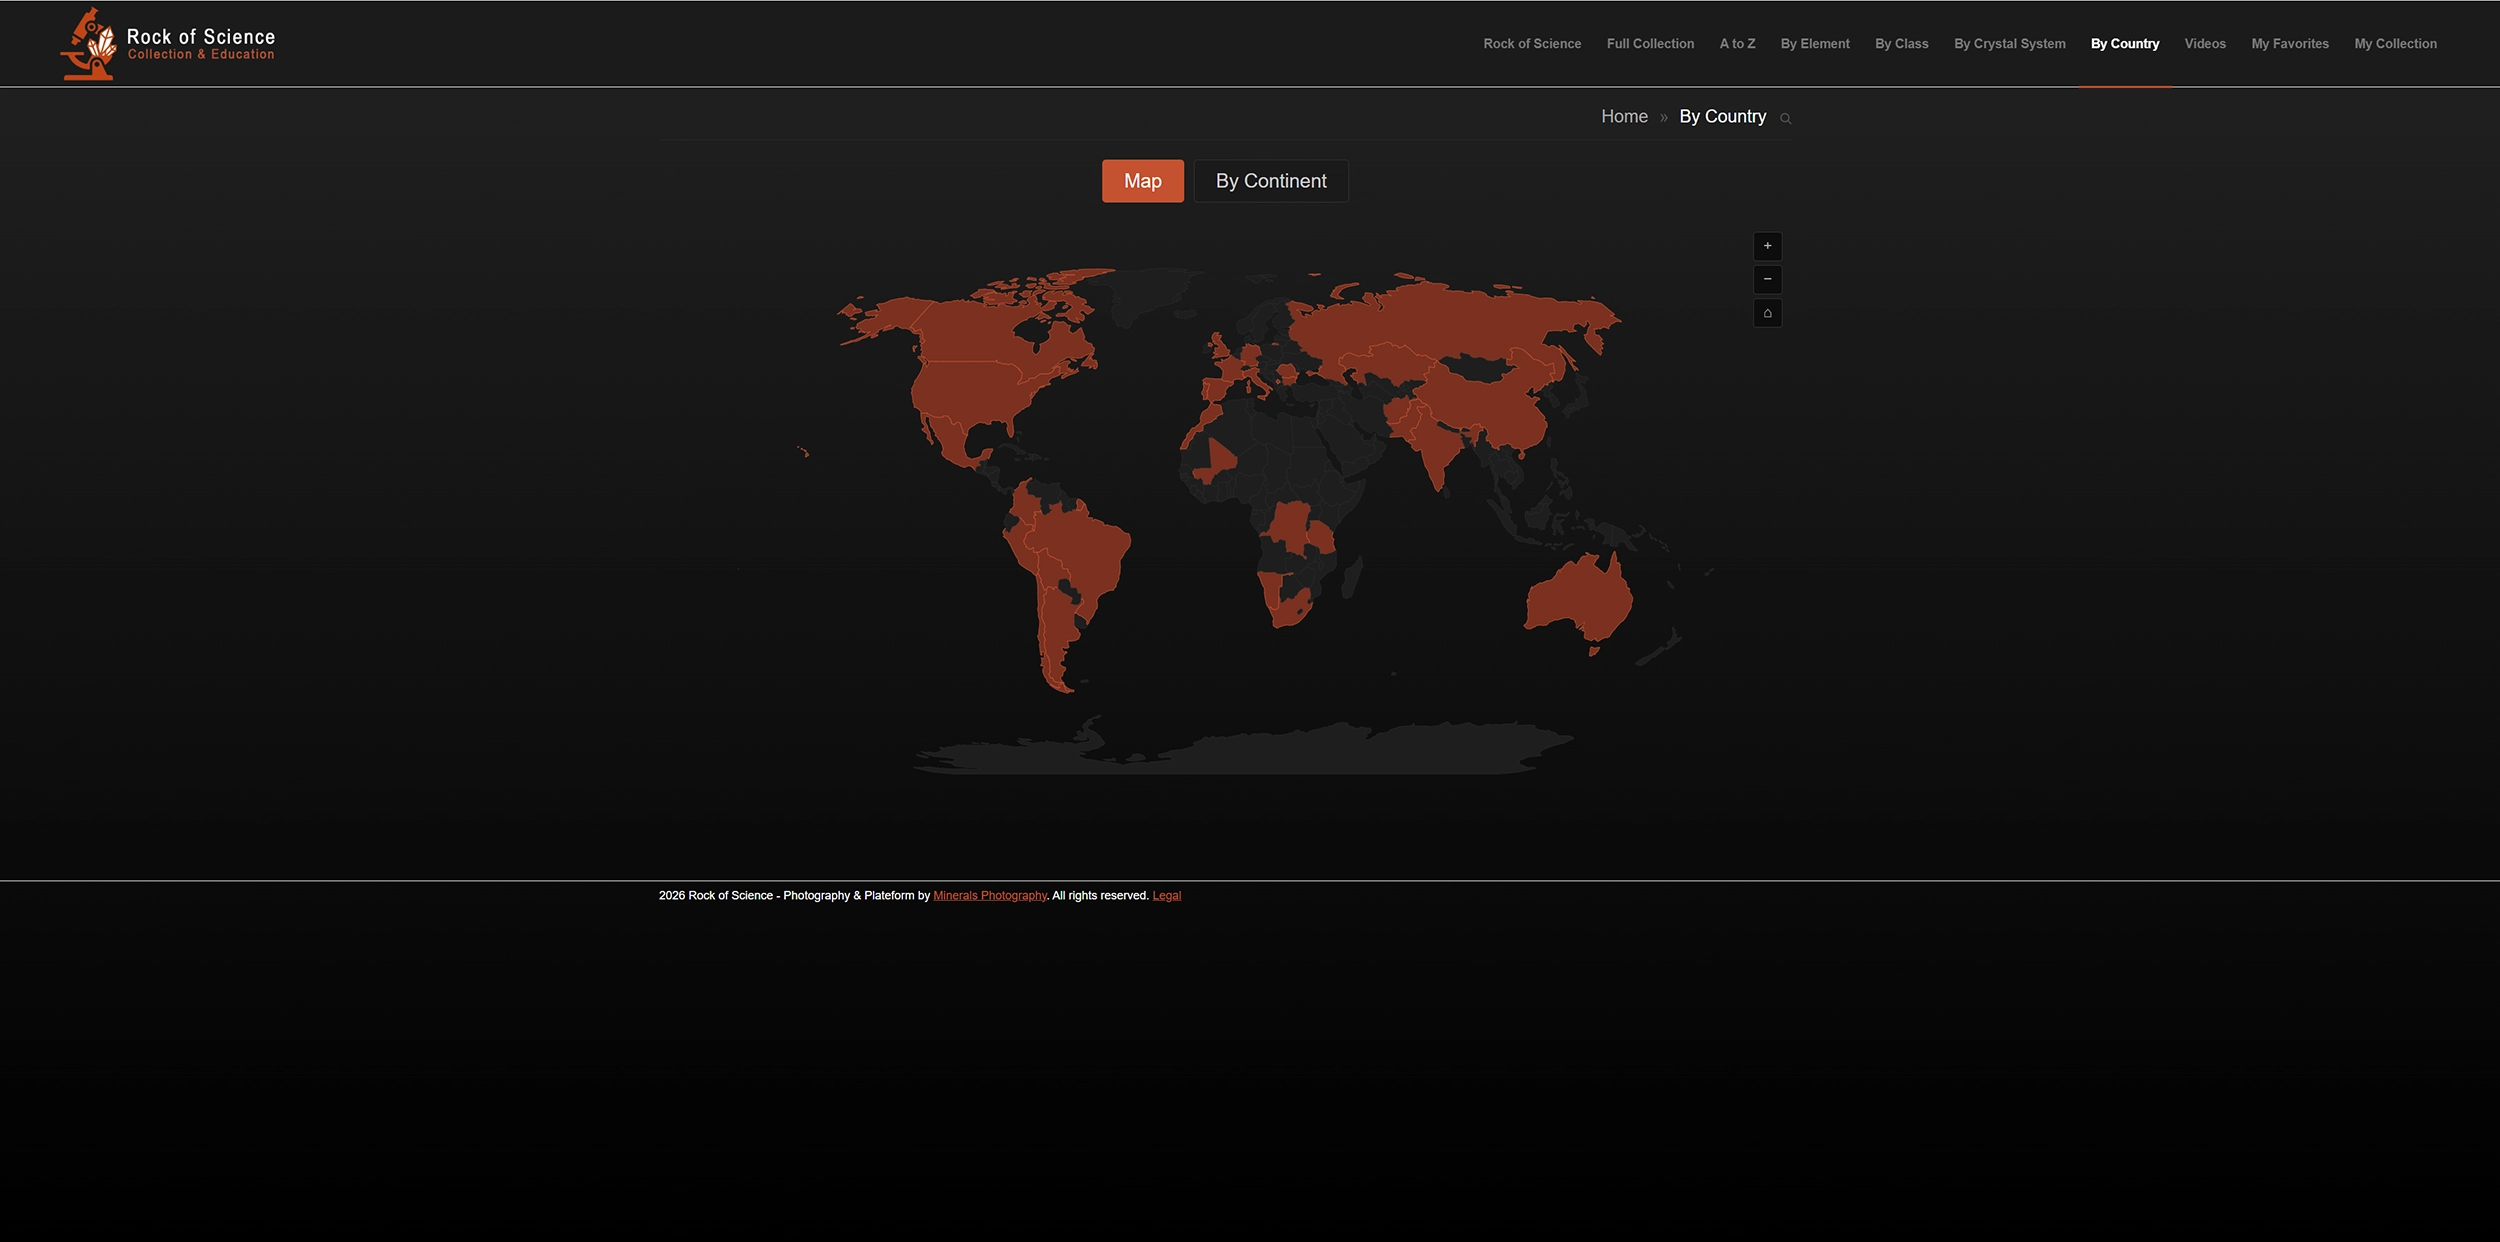
Task: Click the By Country breadcrumb text
Action: [x=1722, y=117]
